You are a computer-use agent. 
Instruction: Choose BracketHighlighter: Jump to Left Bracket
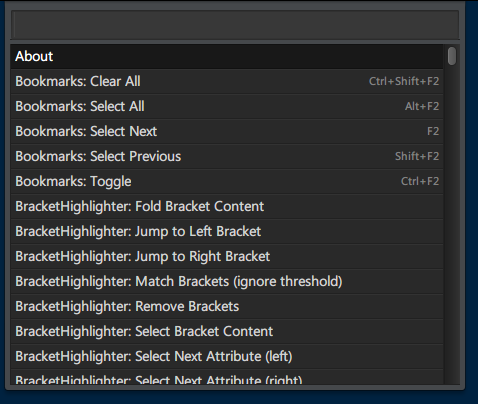tap(227, 232)
